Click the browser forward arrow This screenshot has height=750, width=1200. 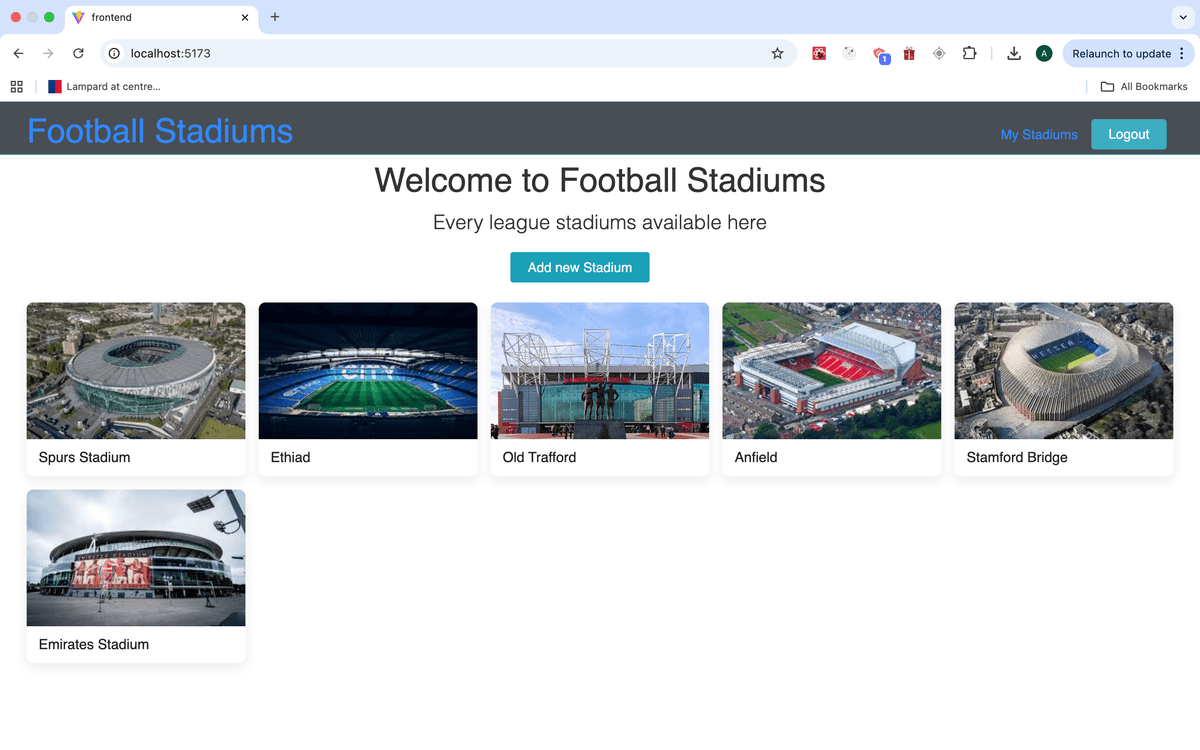48,54
